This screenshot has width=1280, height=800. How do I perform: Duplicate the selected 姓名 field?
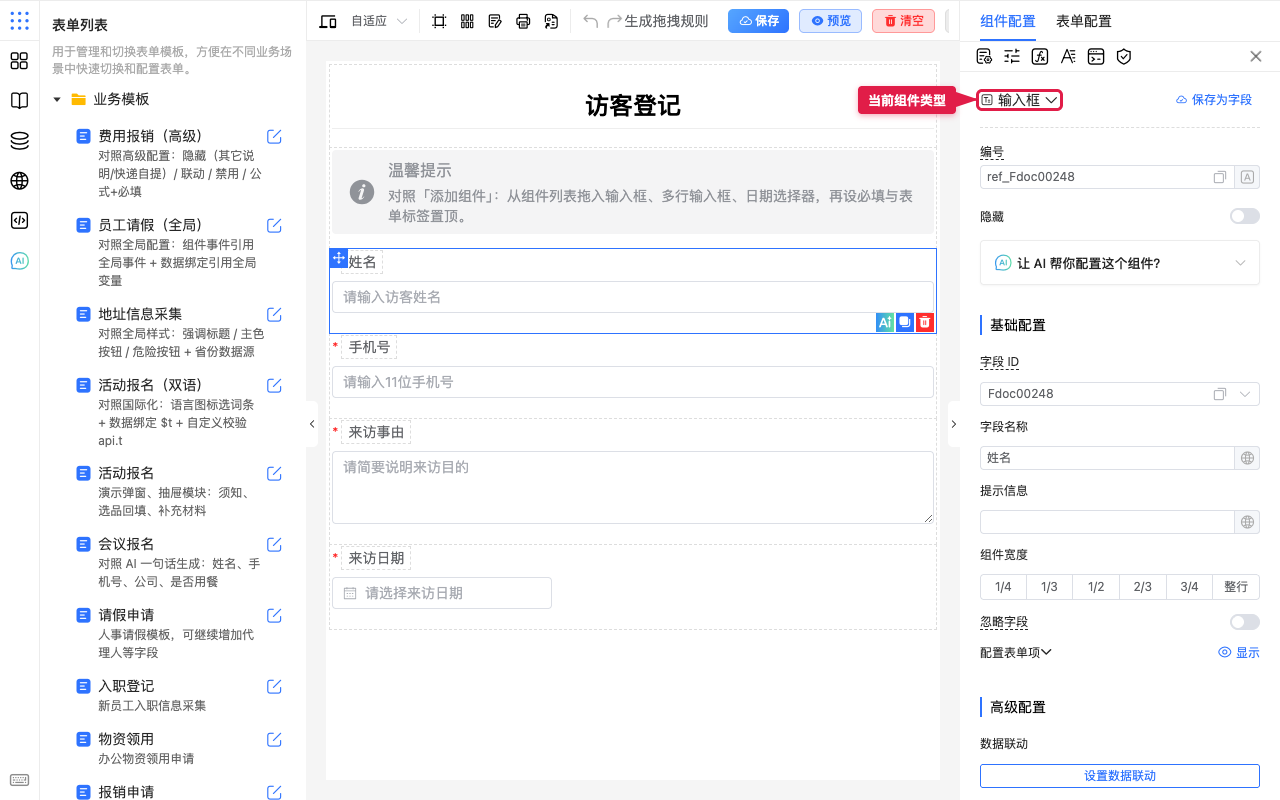pos(905,322)
